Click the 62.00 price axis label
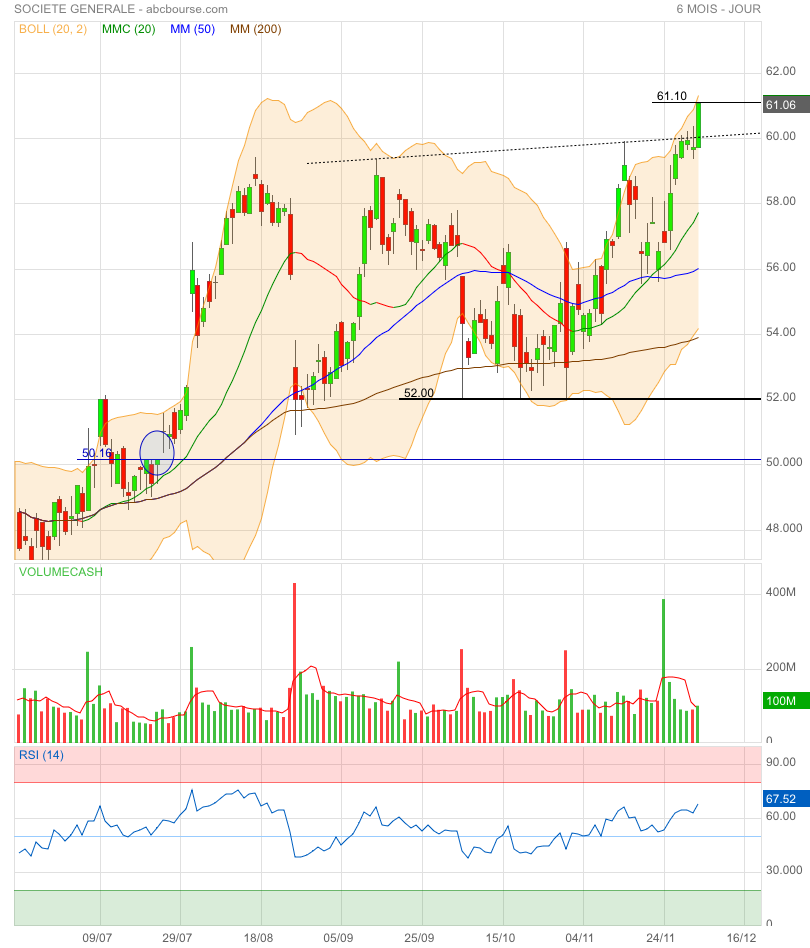Screen dimensions: 810x948 tap(780, 71)
